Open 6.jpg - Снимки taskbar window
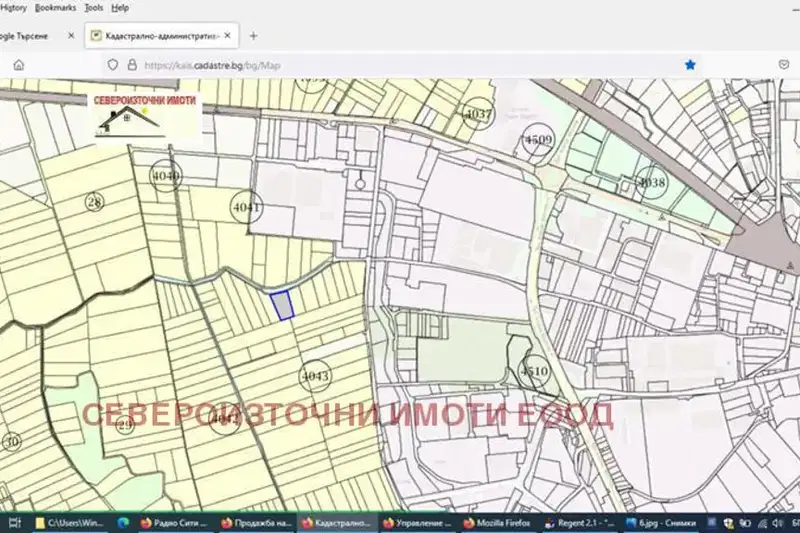Screen dimensions: 800x533 (662, 523)
